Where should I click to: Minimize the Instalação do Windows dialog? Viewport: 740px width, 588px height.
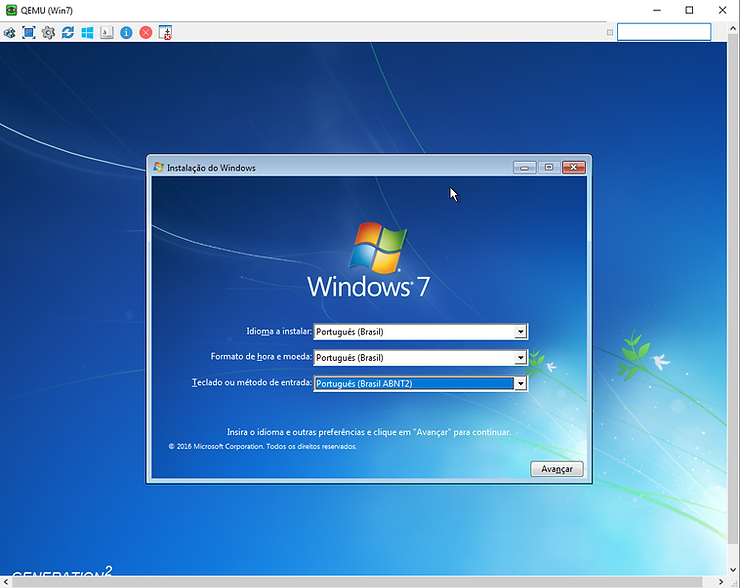click(x=524, y=168)
